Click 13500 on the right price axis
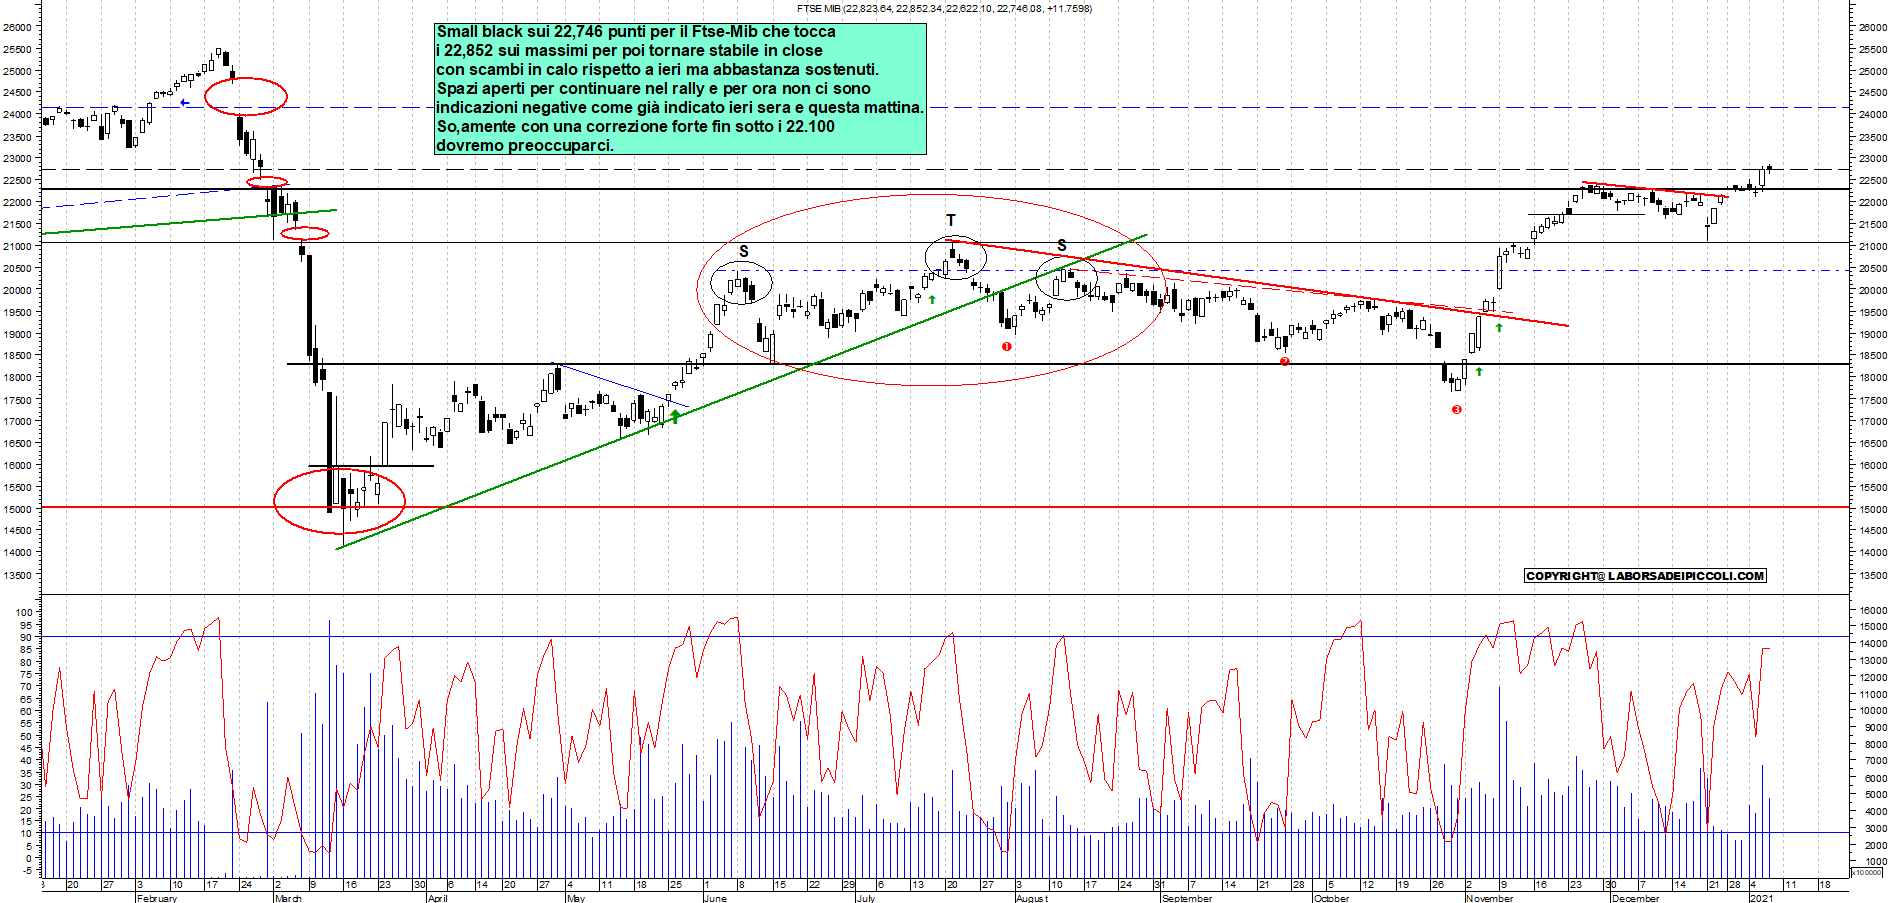 (1873, 576)
